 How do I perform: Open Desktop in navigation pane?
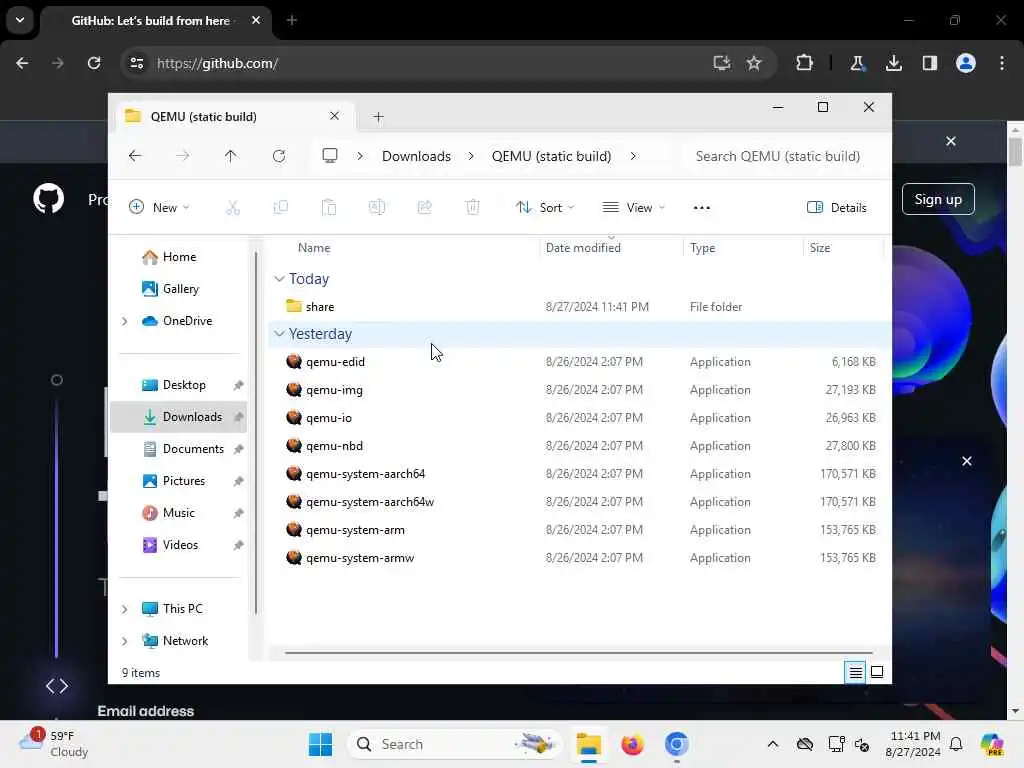point(178,385)
